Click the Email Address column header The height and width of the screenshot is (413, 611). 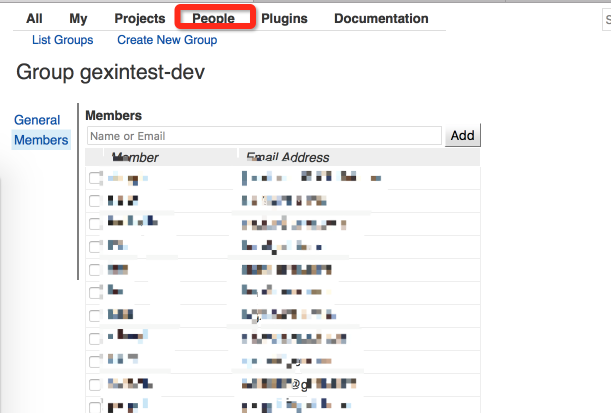coord(288,157)
